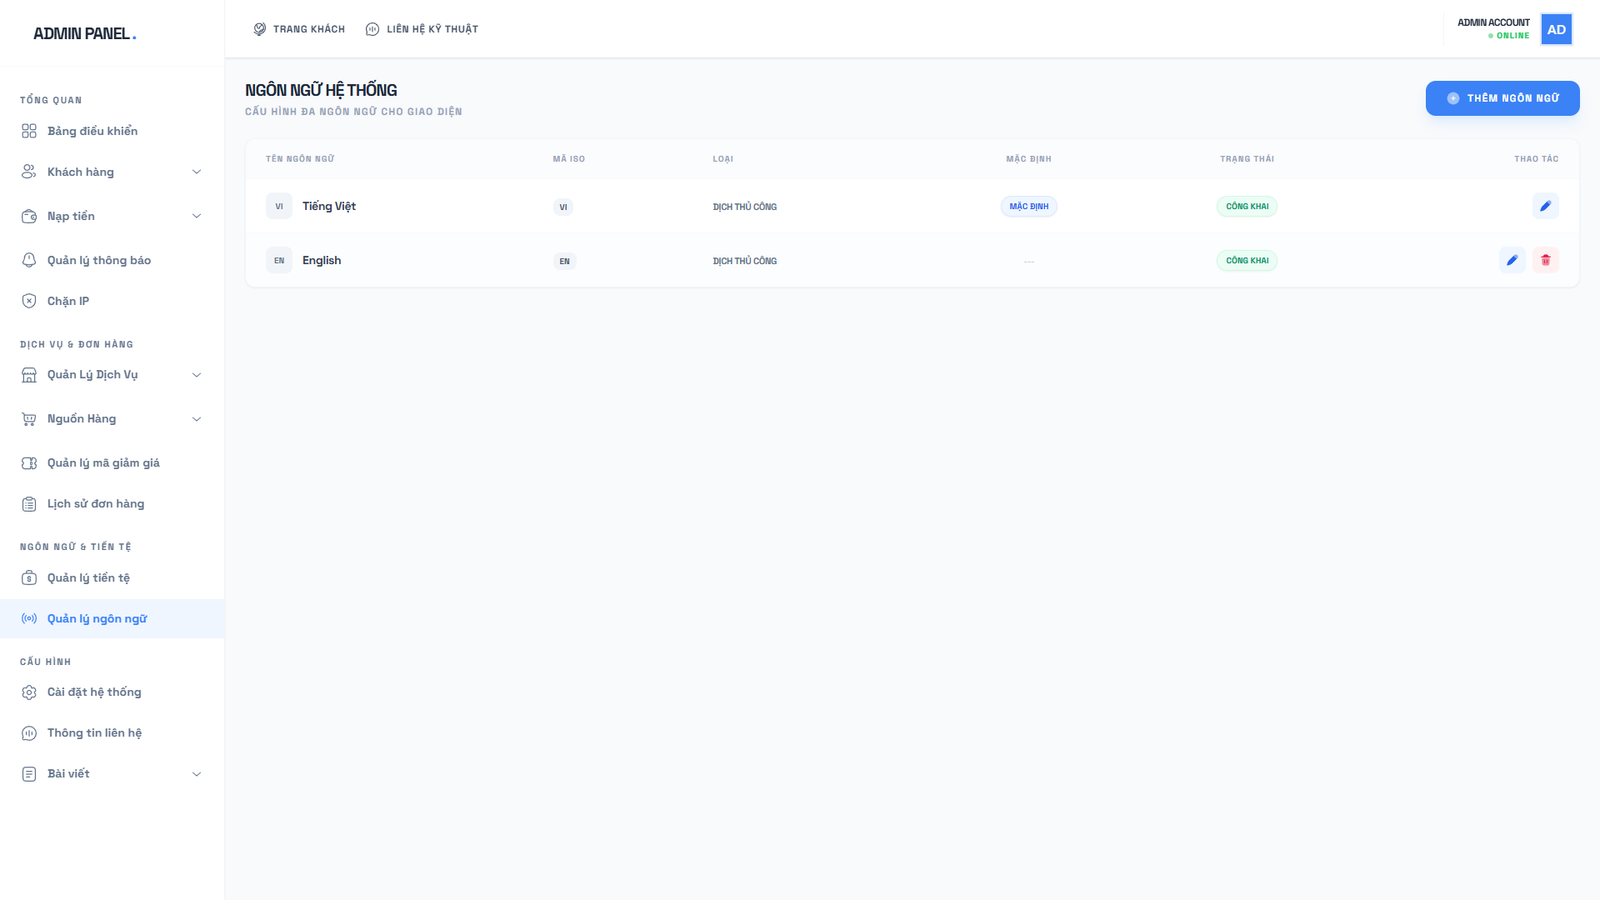Expand the Nạp tiền submenu chevron
Image resolution: width=1600 pixels, height=900 pixels.
click(196, 216)
